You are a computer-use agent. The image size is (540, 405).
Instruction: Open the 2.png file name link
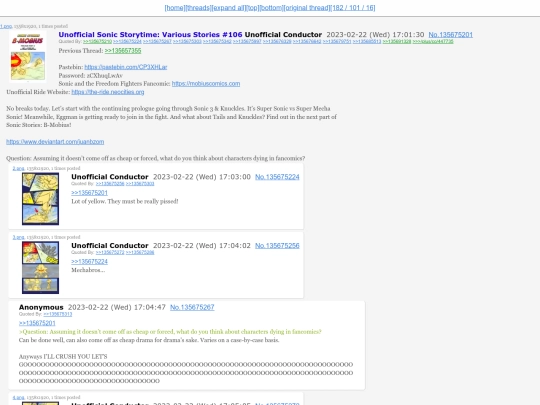click(18, 168)
